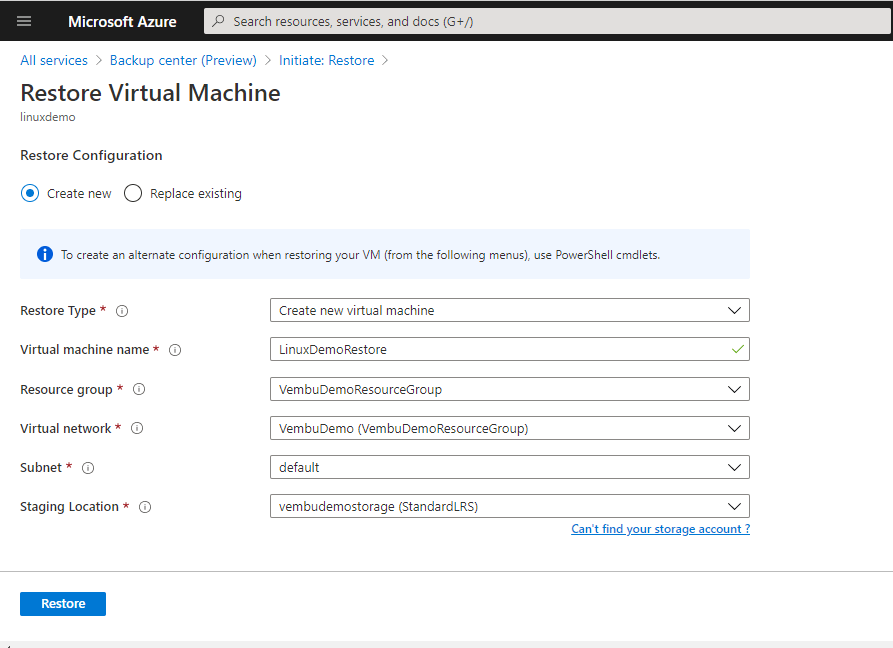Viewport: 893px width, 648px height.
Task: Open the Staging Location dropdown
Action: 510,506
